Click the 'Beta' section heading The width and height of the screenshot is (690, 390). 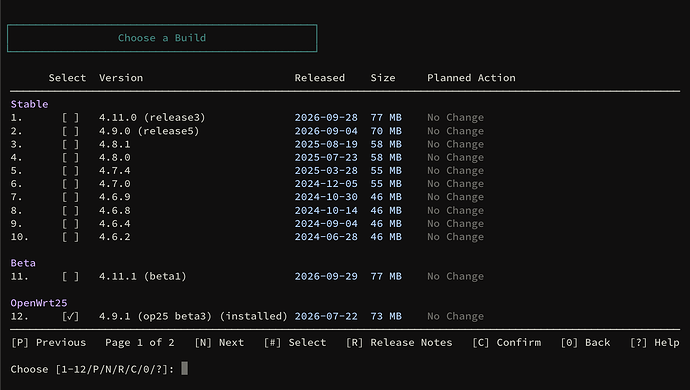(23, 263)
